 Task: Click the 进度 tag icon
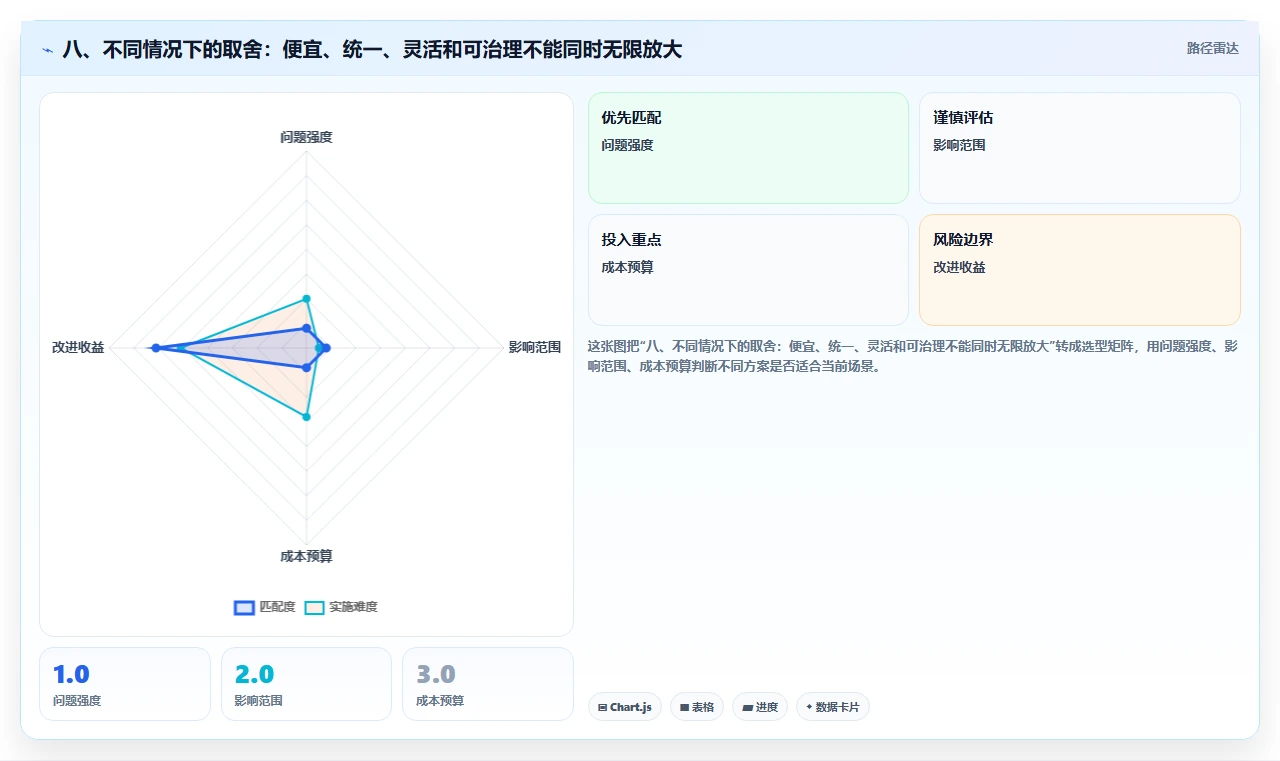747,707
